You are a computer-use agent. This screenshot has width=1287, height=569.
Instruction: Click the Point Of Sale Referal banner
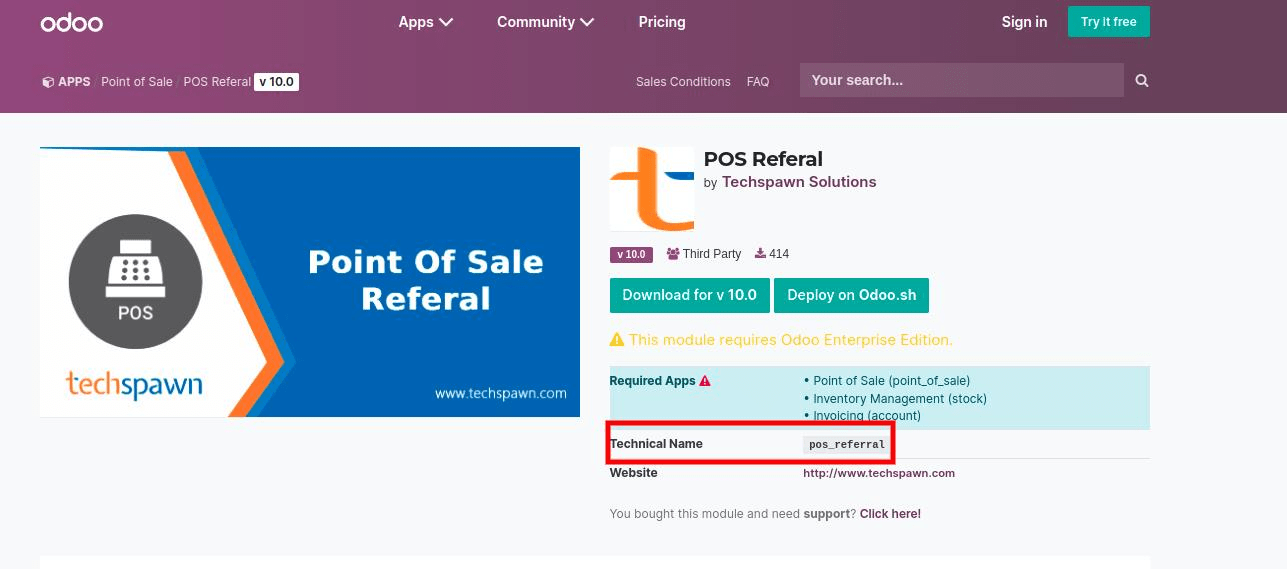[310, 282]
